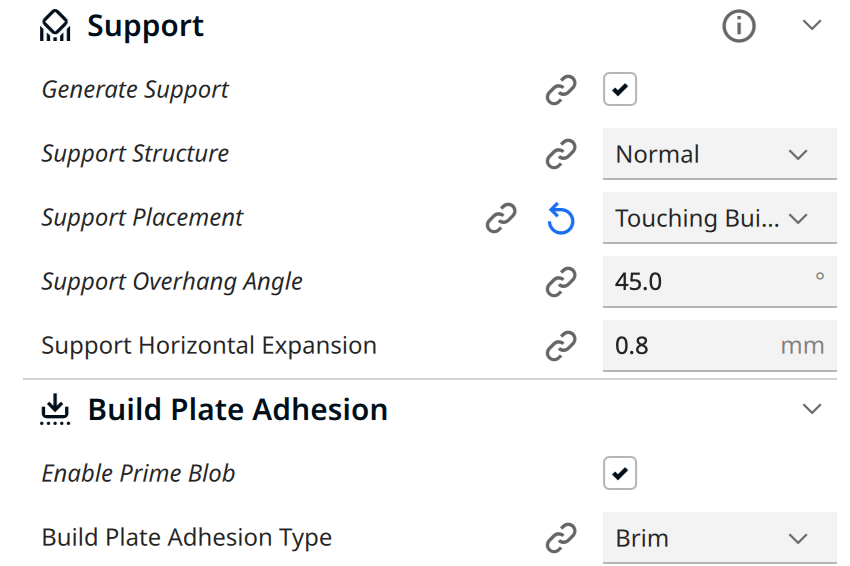Click the Support category icon
This screenshot has width=850, height=566.
[x=56, y=27]
